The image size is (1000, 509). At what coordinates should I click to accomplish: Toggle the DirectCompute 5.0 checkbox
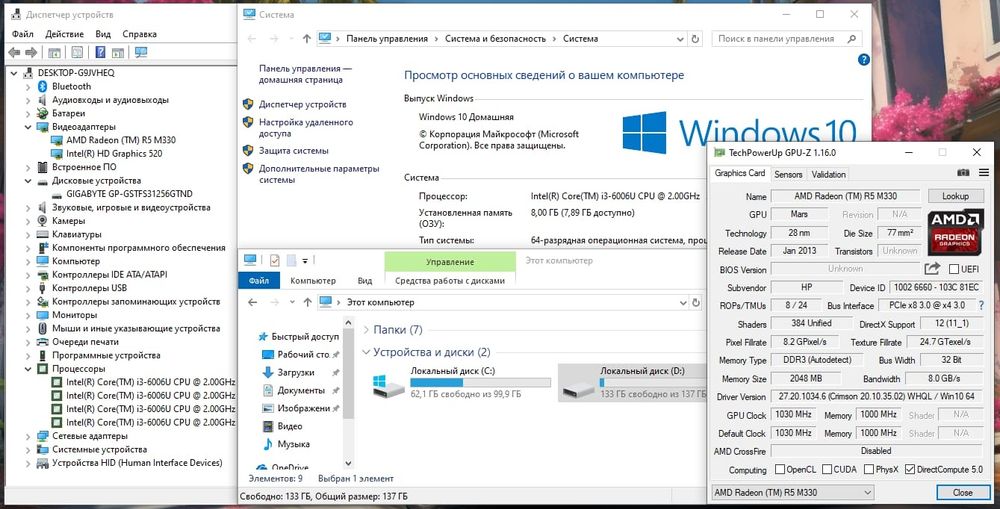pyautogui.click(x=910, y=469)
